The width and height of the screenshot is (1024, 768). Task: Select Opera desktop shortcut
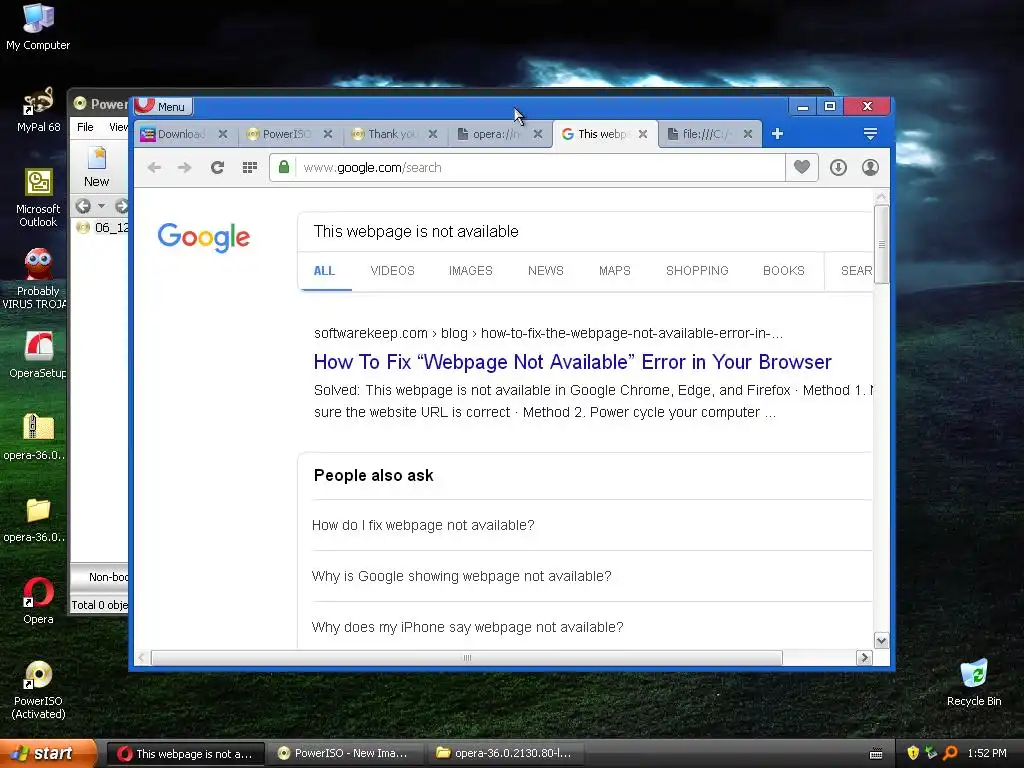(38, 601)
